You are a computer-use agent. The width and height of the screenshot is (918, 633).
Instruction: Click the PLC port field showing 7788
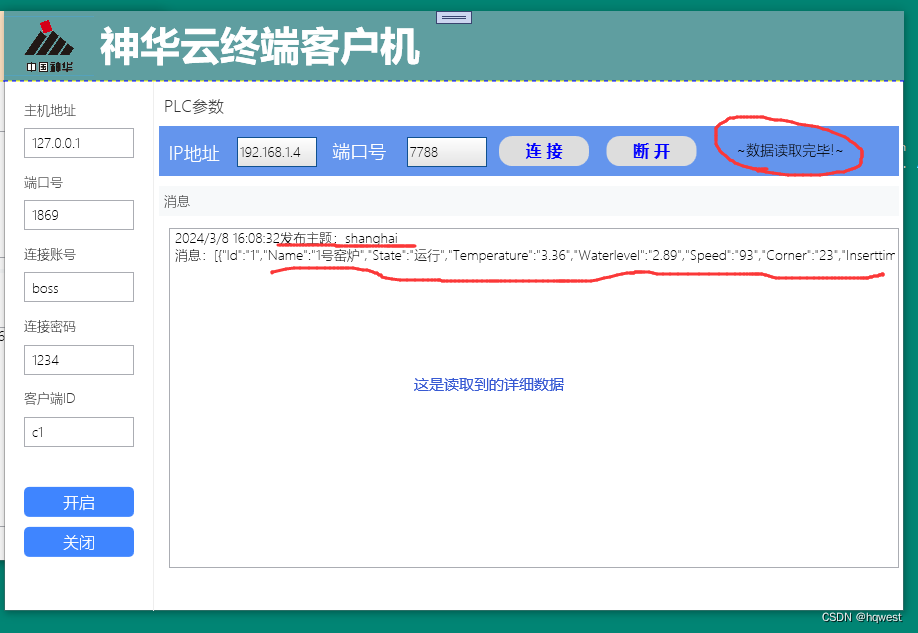point(447,152)
